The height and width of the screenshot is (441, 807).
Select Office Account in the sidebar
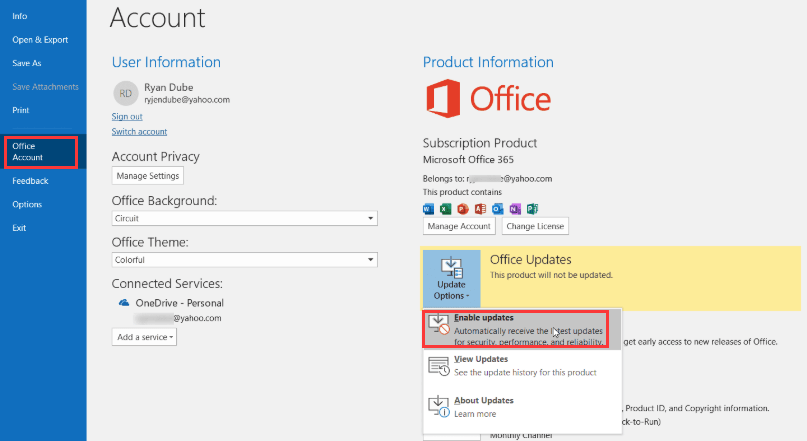point(41,152)
